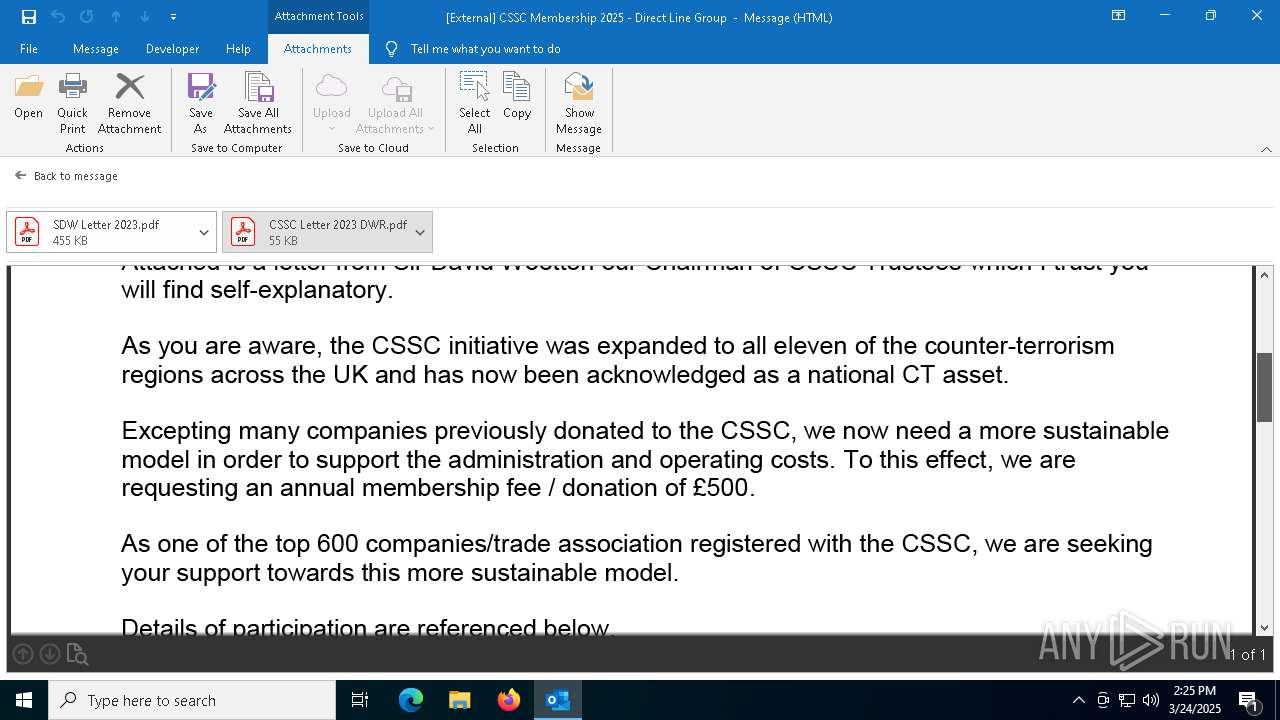Image resolution: width=1280 pixels, height=720 pixels.
Task: Click the taskbar search box
Action: [192, 700]
